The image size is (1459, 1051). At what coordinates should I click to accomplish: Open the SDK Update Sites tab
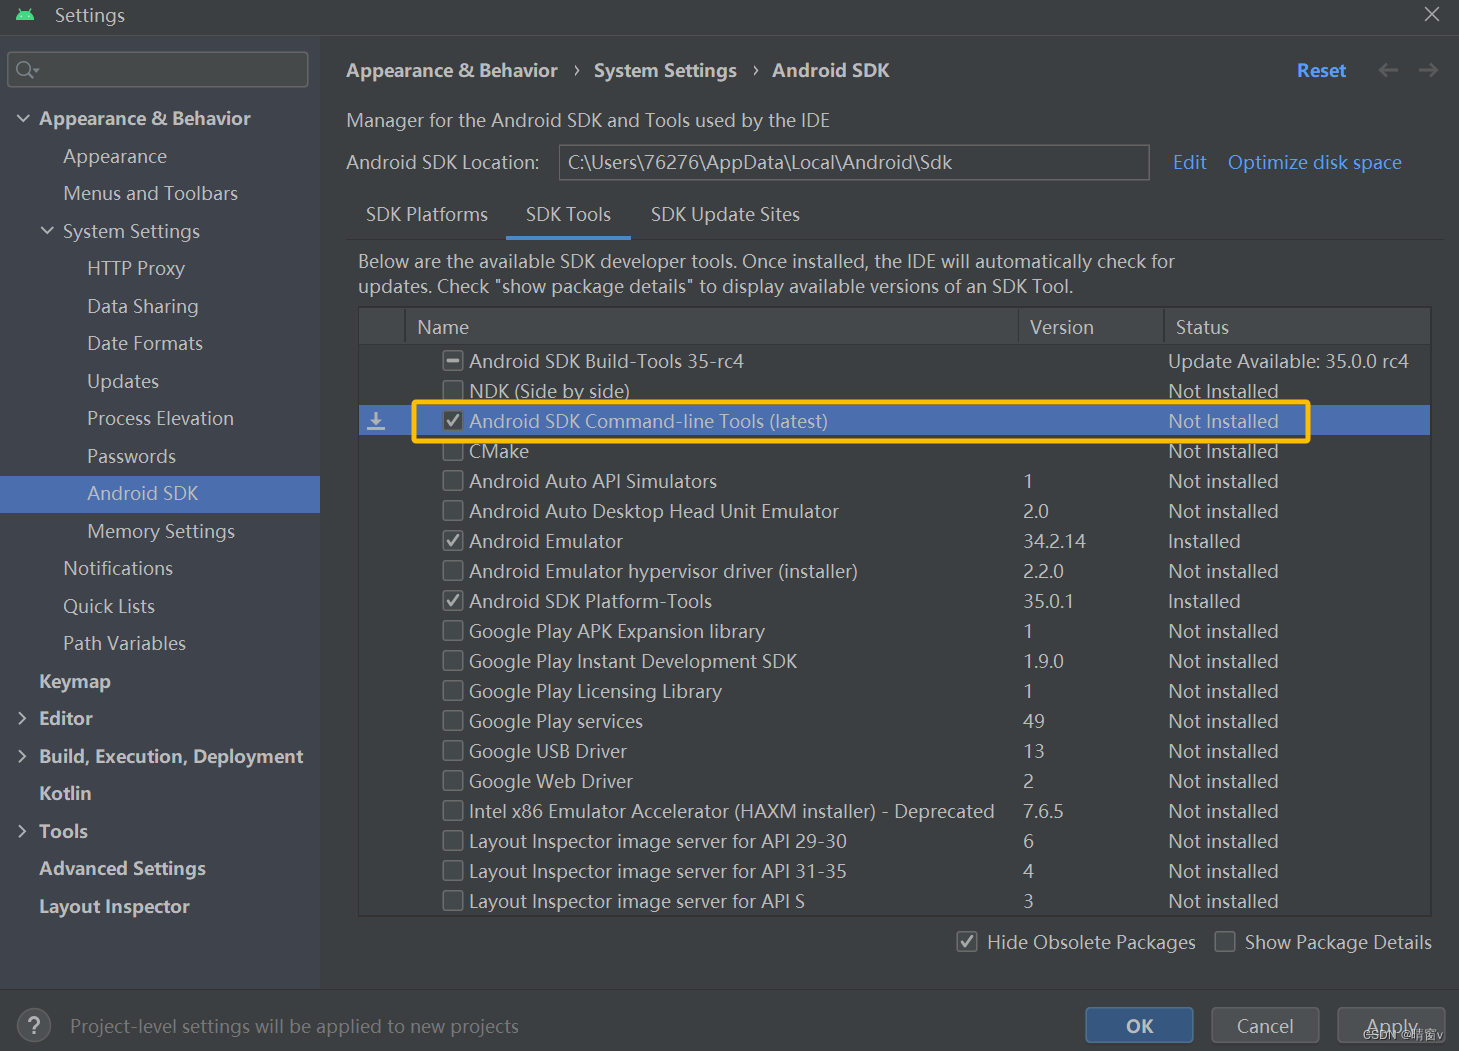724,214
